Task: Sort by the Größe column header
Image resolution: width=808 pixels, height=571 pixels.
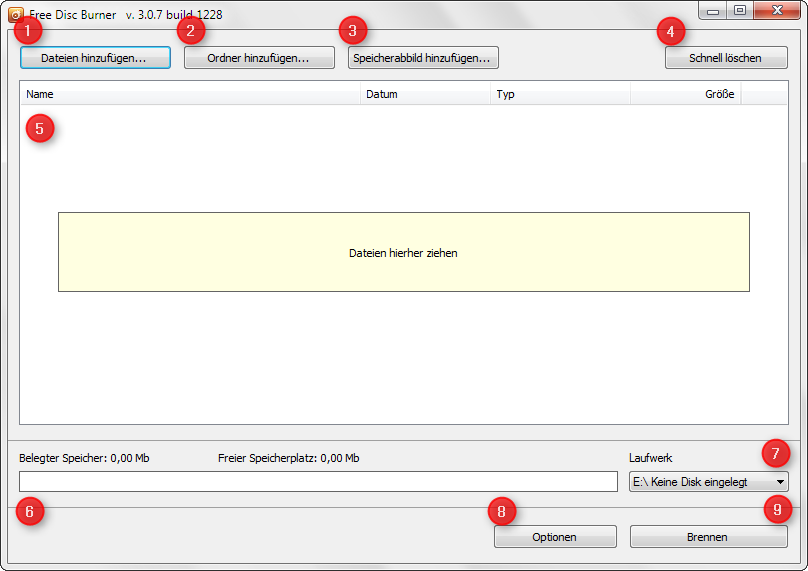Action: click(686, 94)
